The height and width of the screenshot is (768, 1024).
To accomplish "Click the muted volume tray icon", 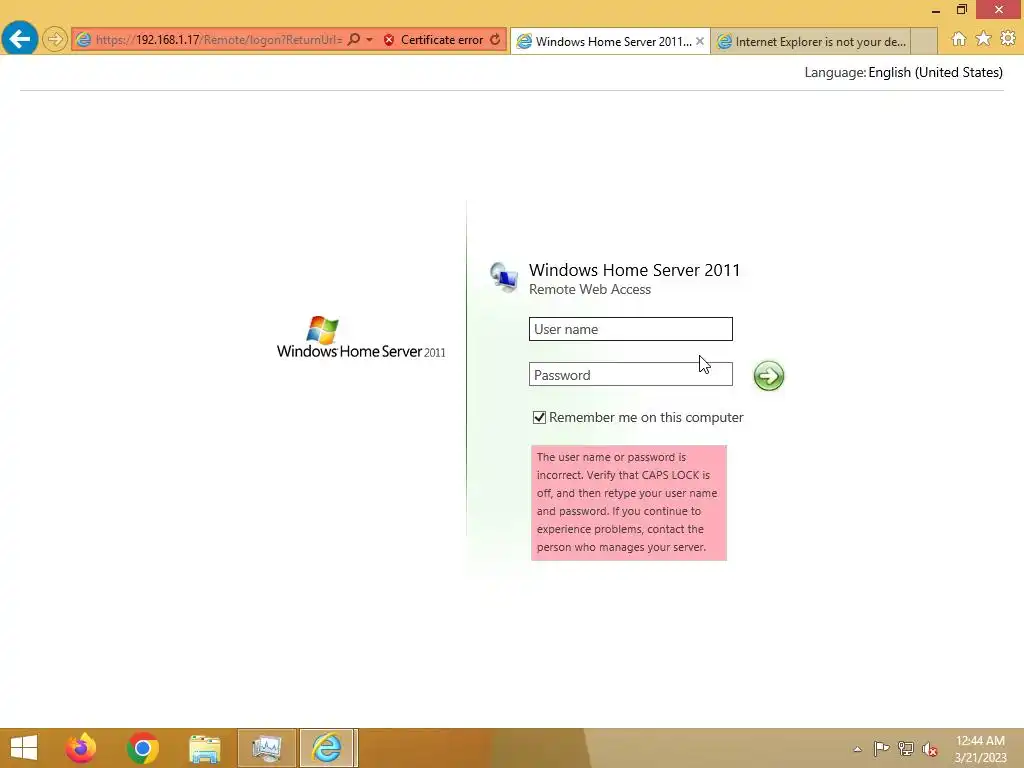I will (930, 749).
